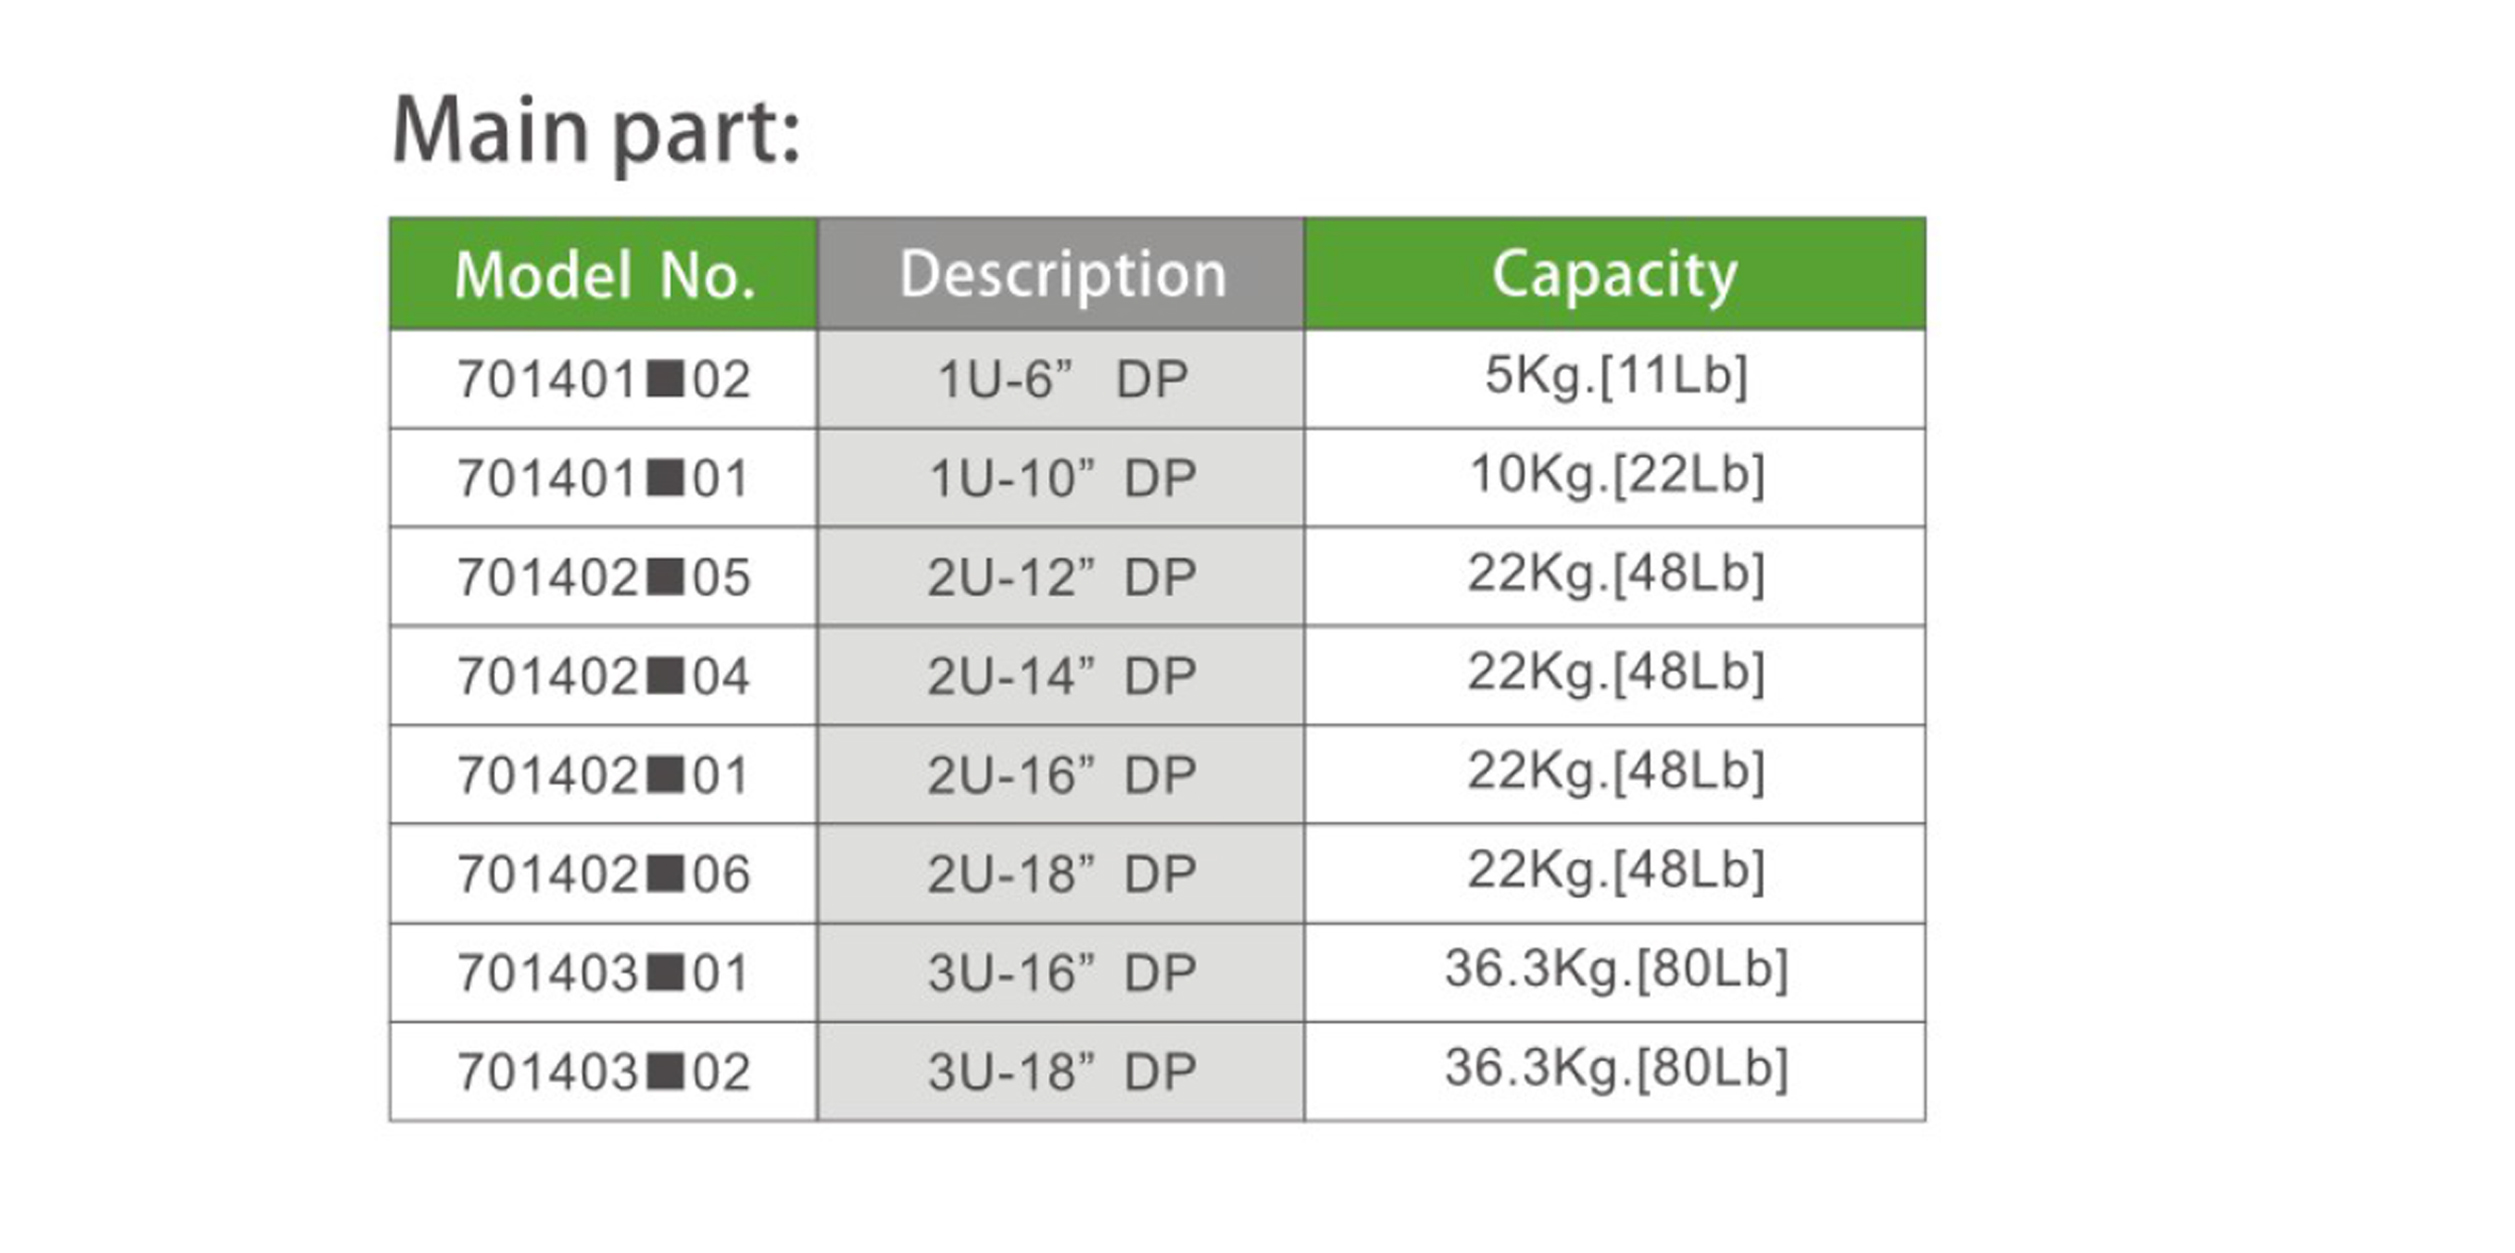Select the model number for 2U-16" DP

click(603, 776)
